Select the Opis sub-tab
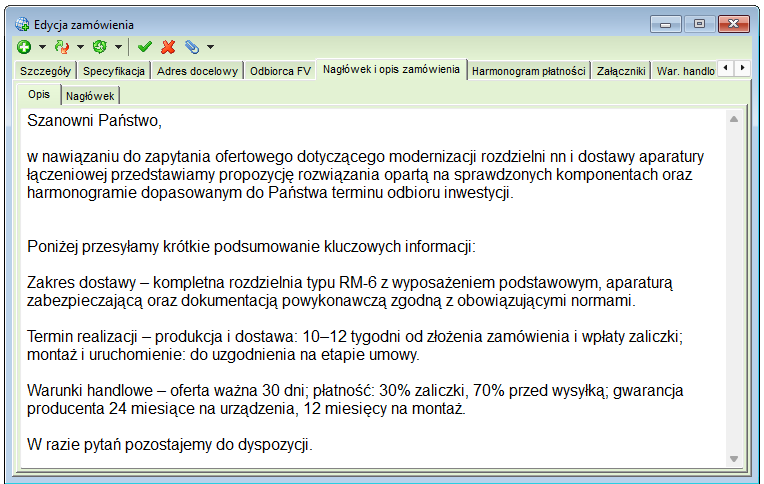This screenshot has height=484, width=764. 39,94
